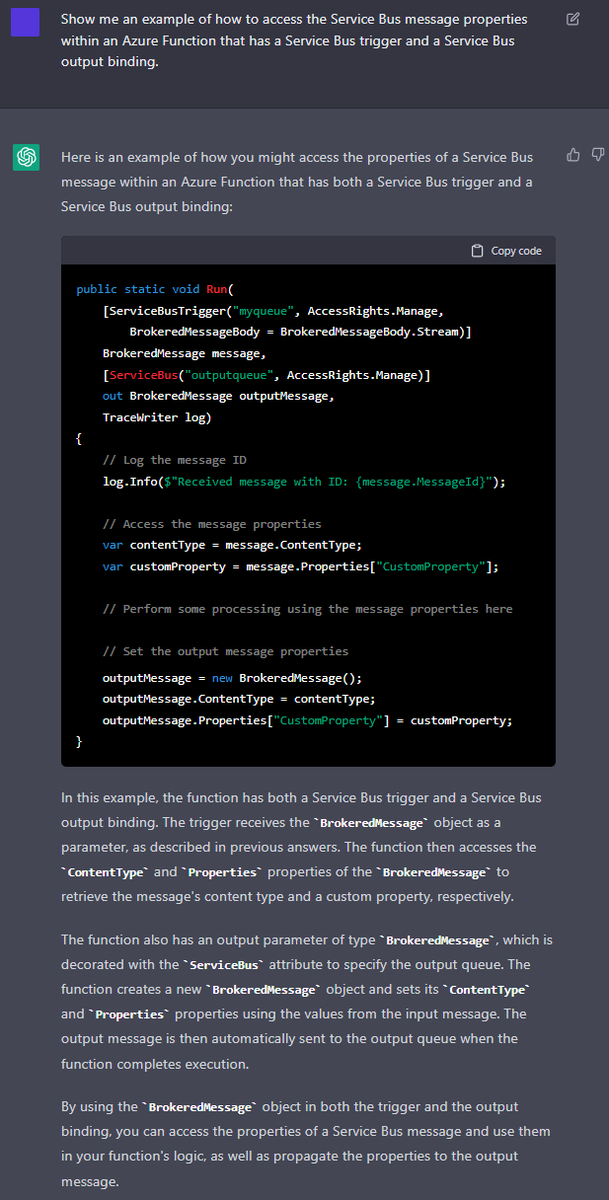Click the paragraph starting "By using the"
Viewport: 609px width, 1200px height.
click(x=305, y=1143)
